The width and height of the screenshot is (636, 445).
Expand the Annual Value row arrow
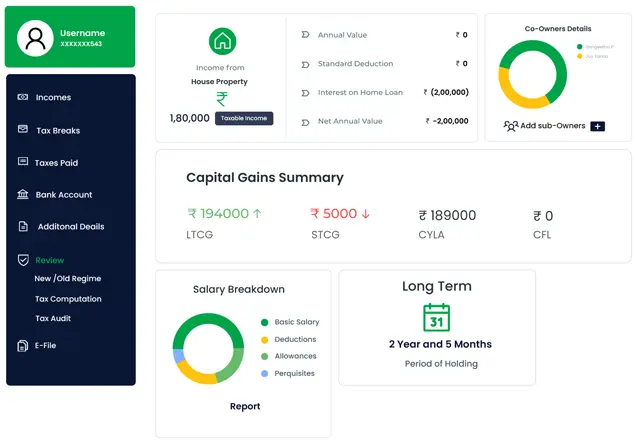click(304, 35)
